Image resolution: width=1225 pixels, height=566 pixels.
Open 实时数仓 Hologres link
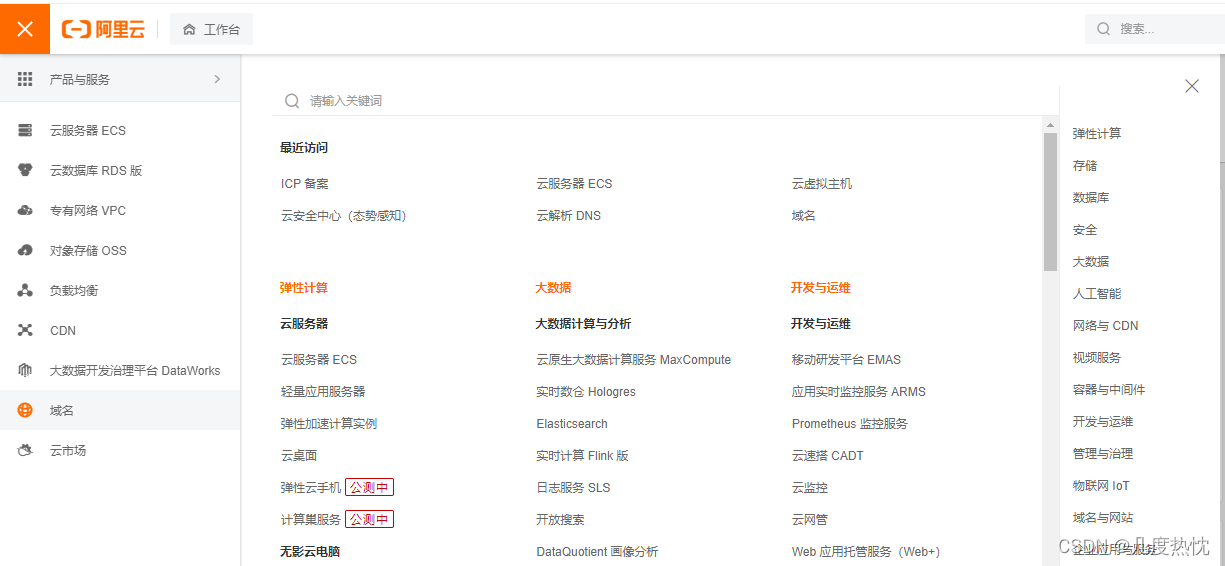pos(586,392)
